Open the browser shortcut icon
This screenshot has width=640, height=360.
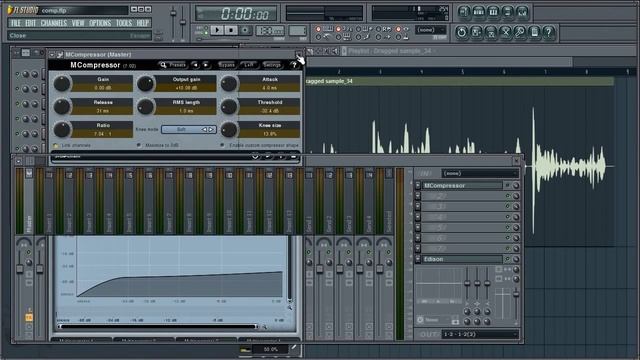[x=508, y=12]
